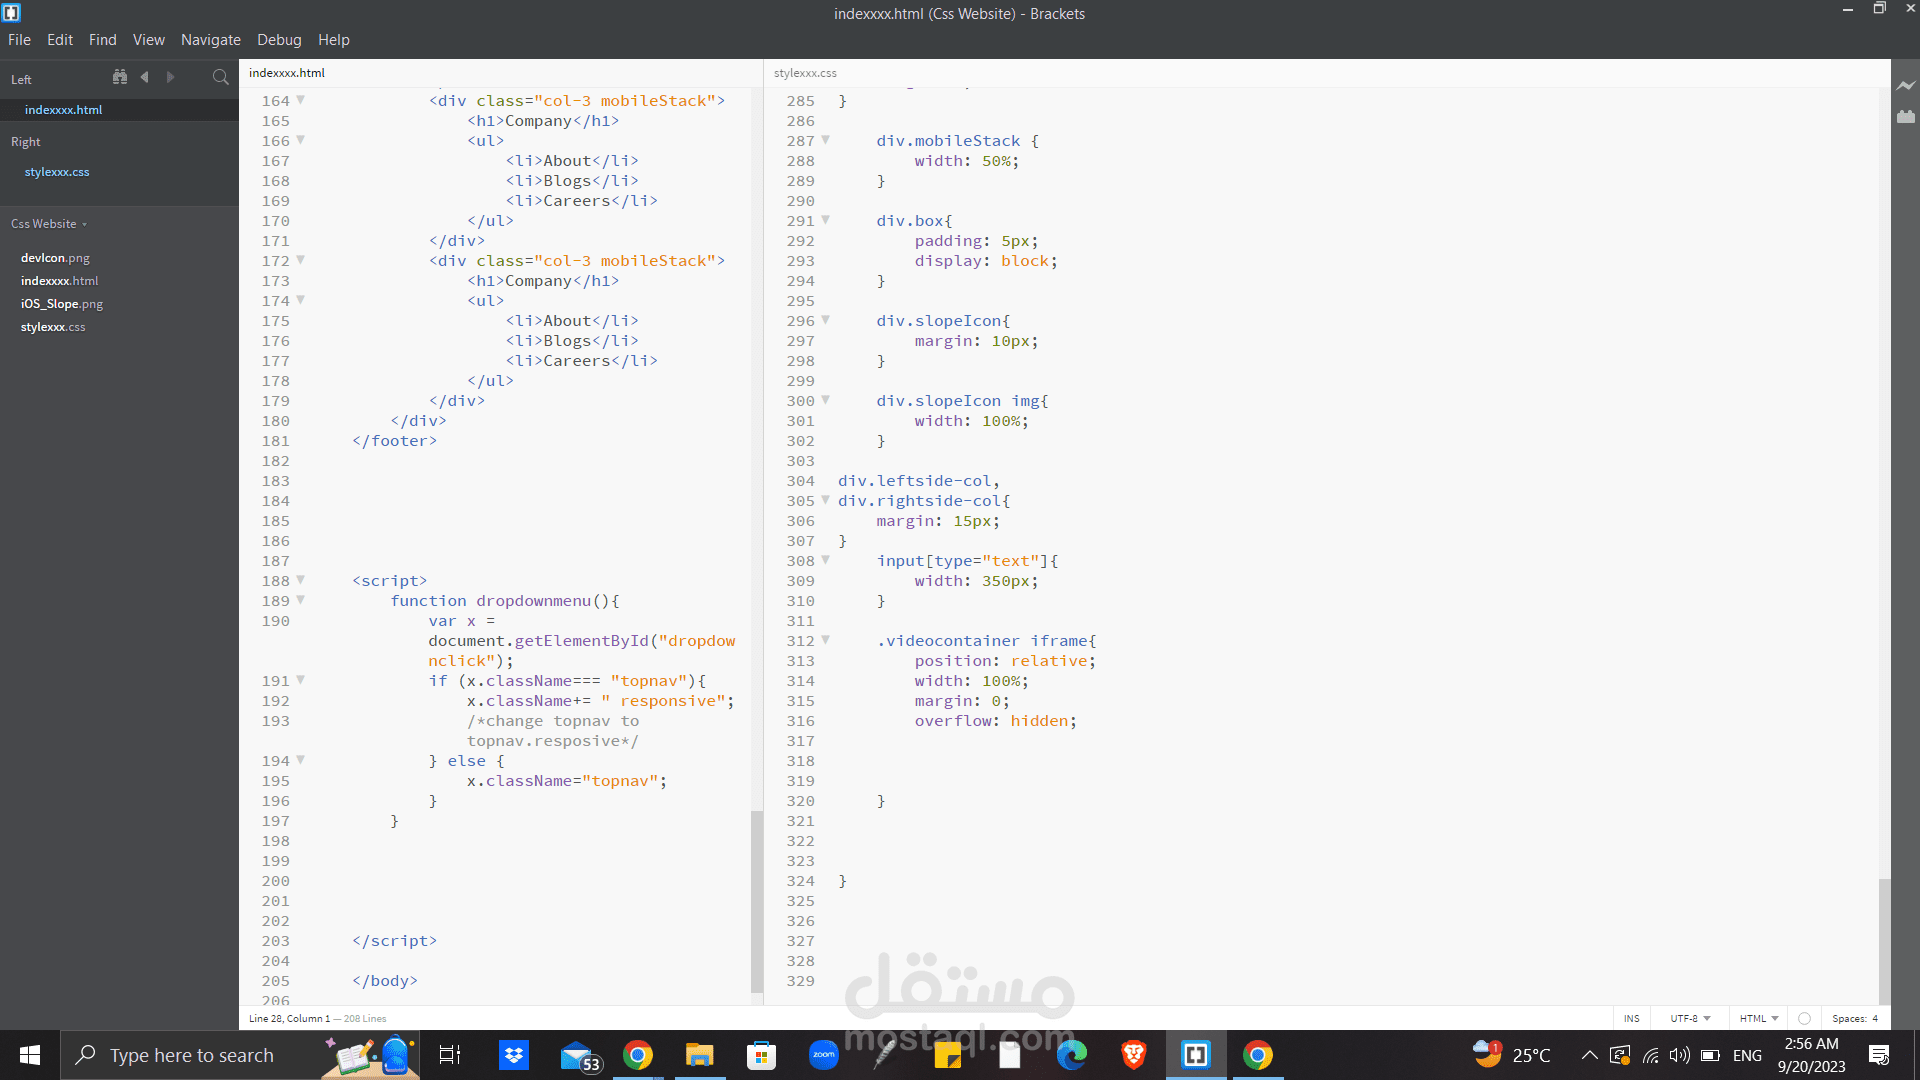The height and width of the screenshot is (1080, 1920).
Task: Click the right editor's vertical scrollbar thumb
Action: click(1884, 940)
